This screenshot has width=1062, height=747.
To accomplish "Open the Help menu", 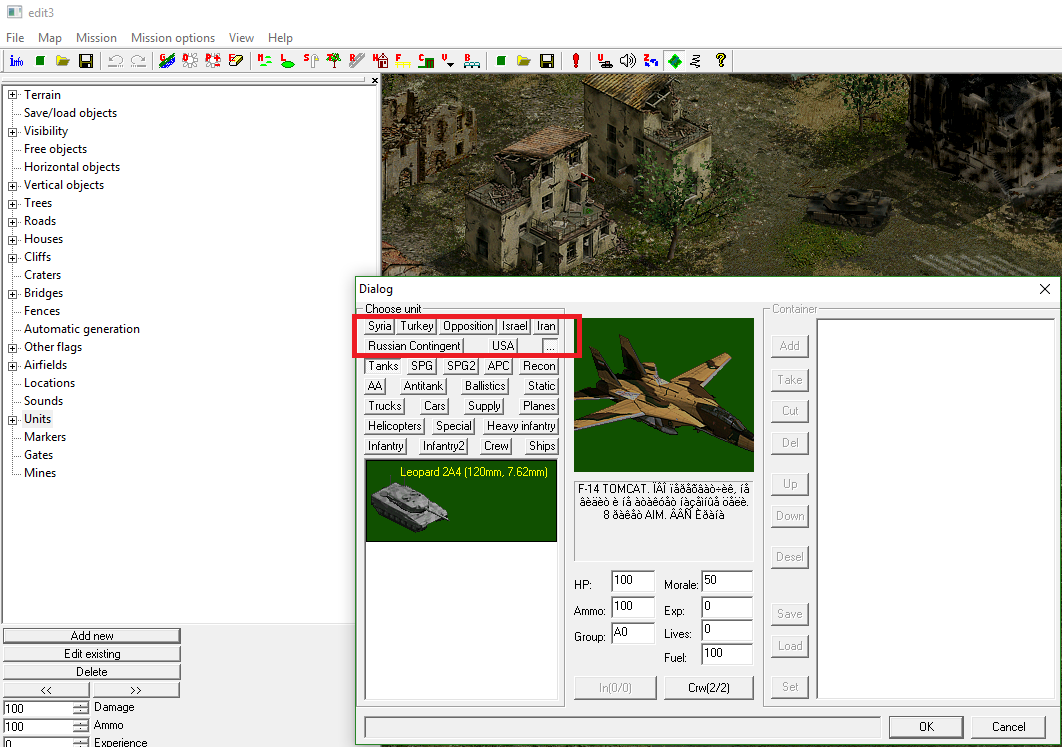I will coord(280,38).
